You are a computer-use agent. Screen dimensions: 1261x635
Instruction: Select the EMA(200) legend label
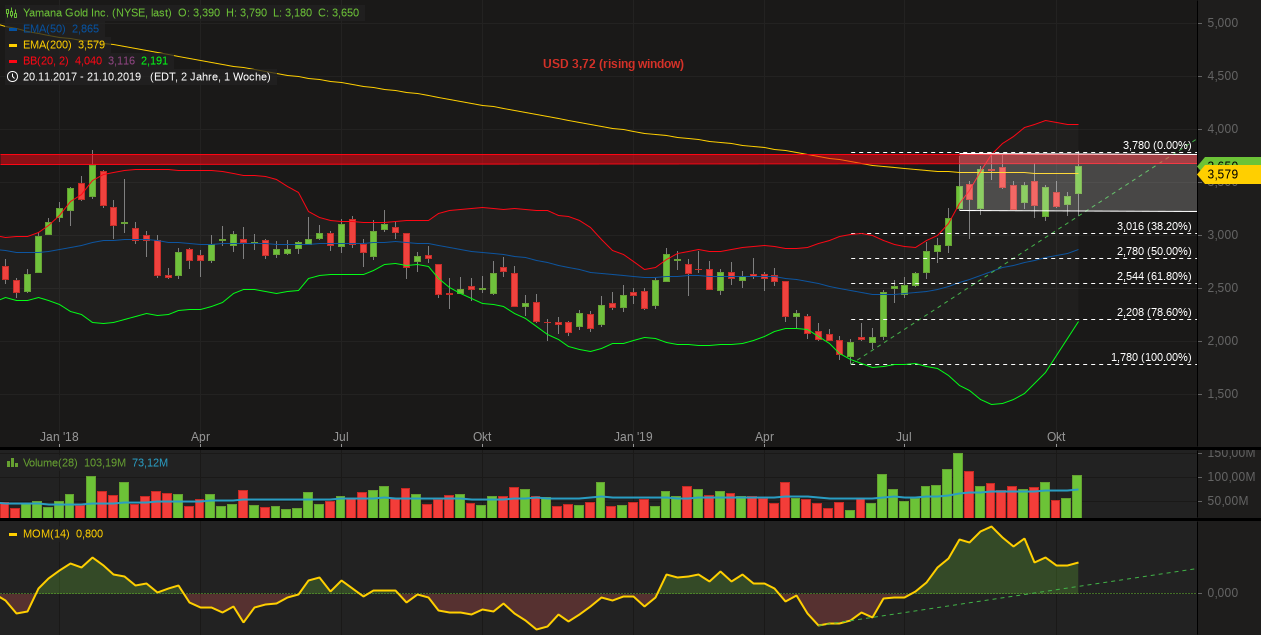point(49,45)
